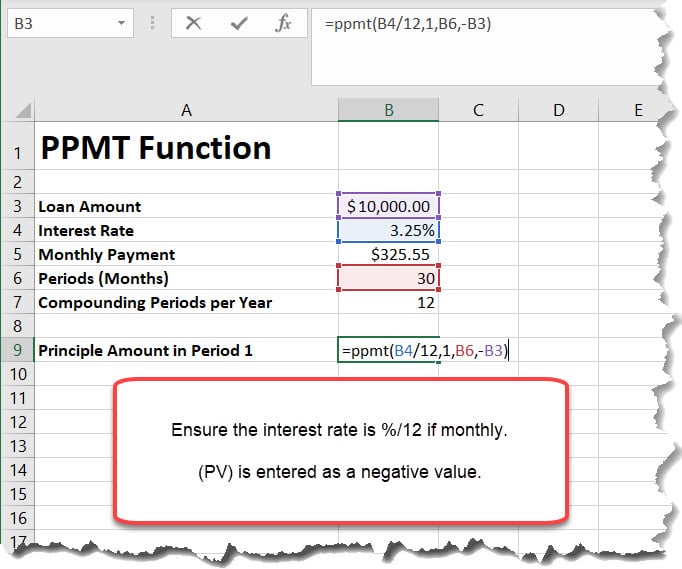Select row 15 header

tap(18, 494)
